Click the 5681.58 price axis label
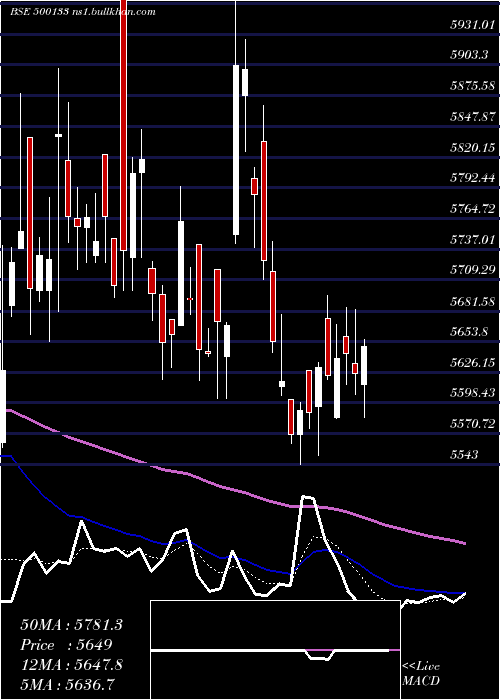The width and height of the screenshot is (500, 700). tap(473, 301)
